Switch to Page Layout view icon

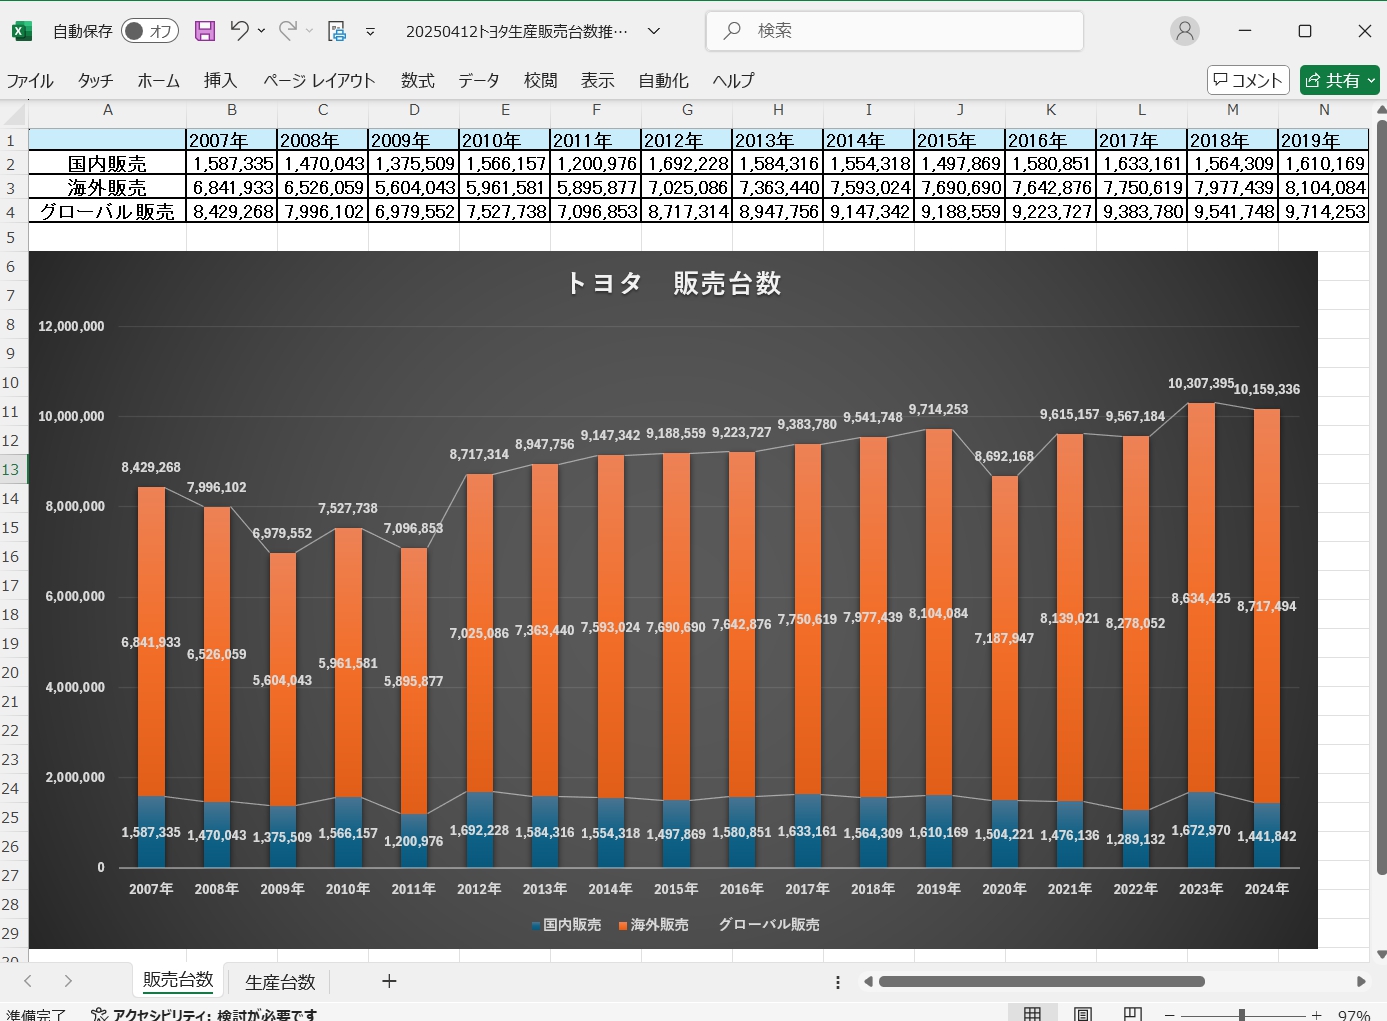pyautogui.click(x=1082, y=1014)
